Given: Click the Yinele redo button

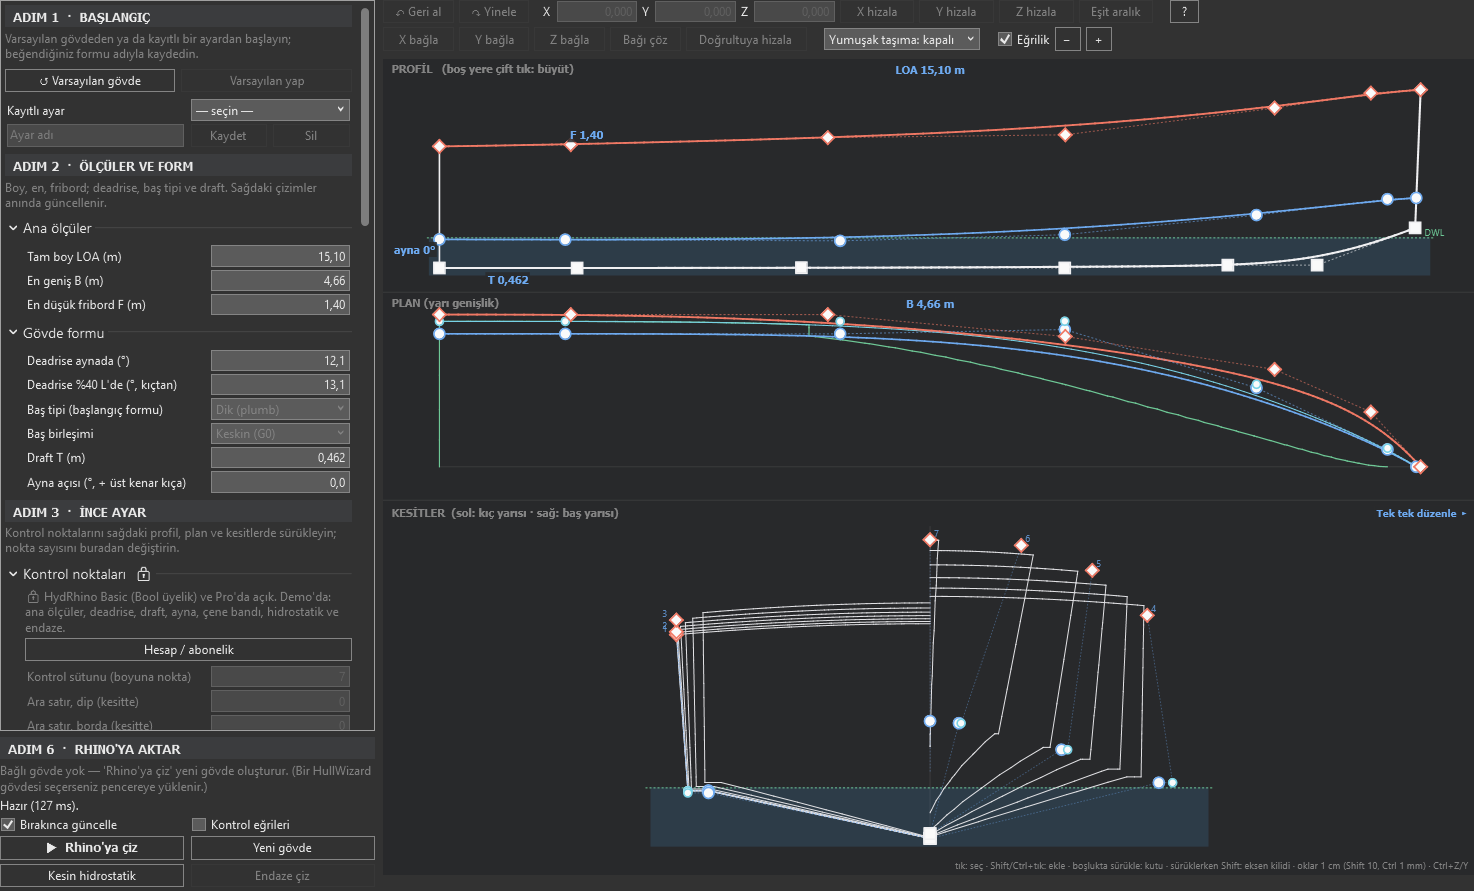Looking at the screenshot, I should [494, 12].
